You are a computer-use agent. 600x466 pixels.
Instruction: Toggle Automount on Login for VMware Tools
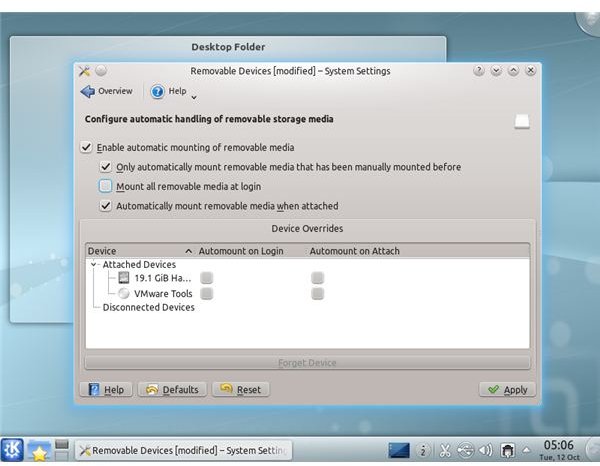207,293
